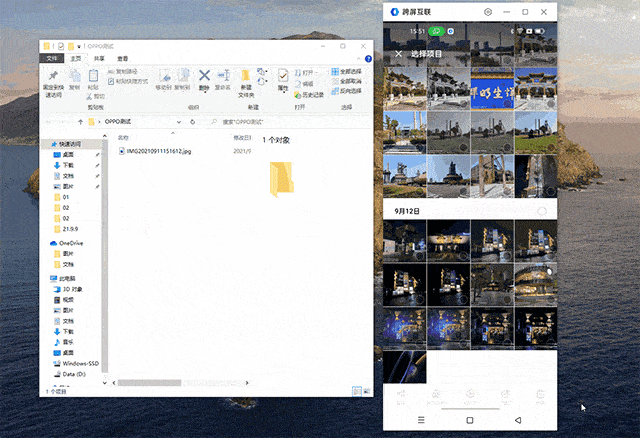Close the phone selection mode with X
The width and height of the screenshot is (640, 438).
(x=399, y=54)
